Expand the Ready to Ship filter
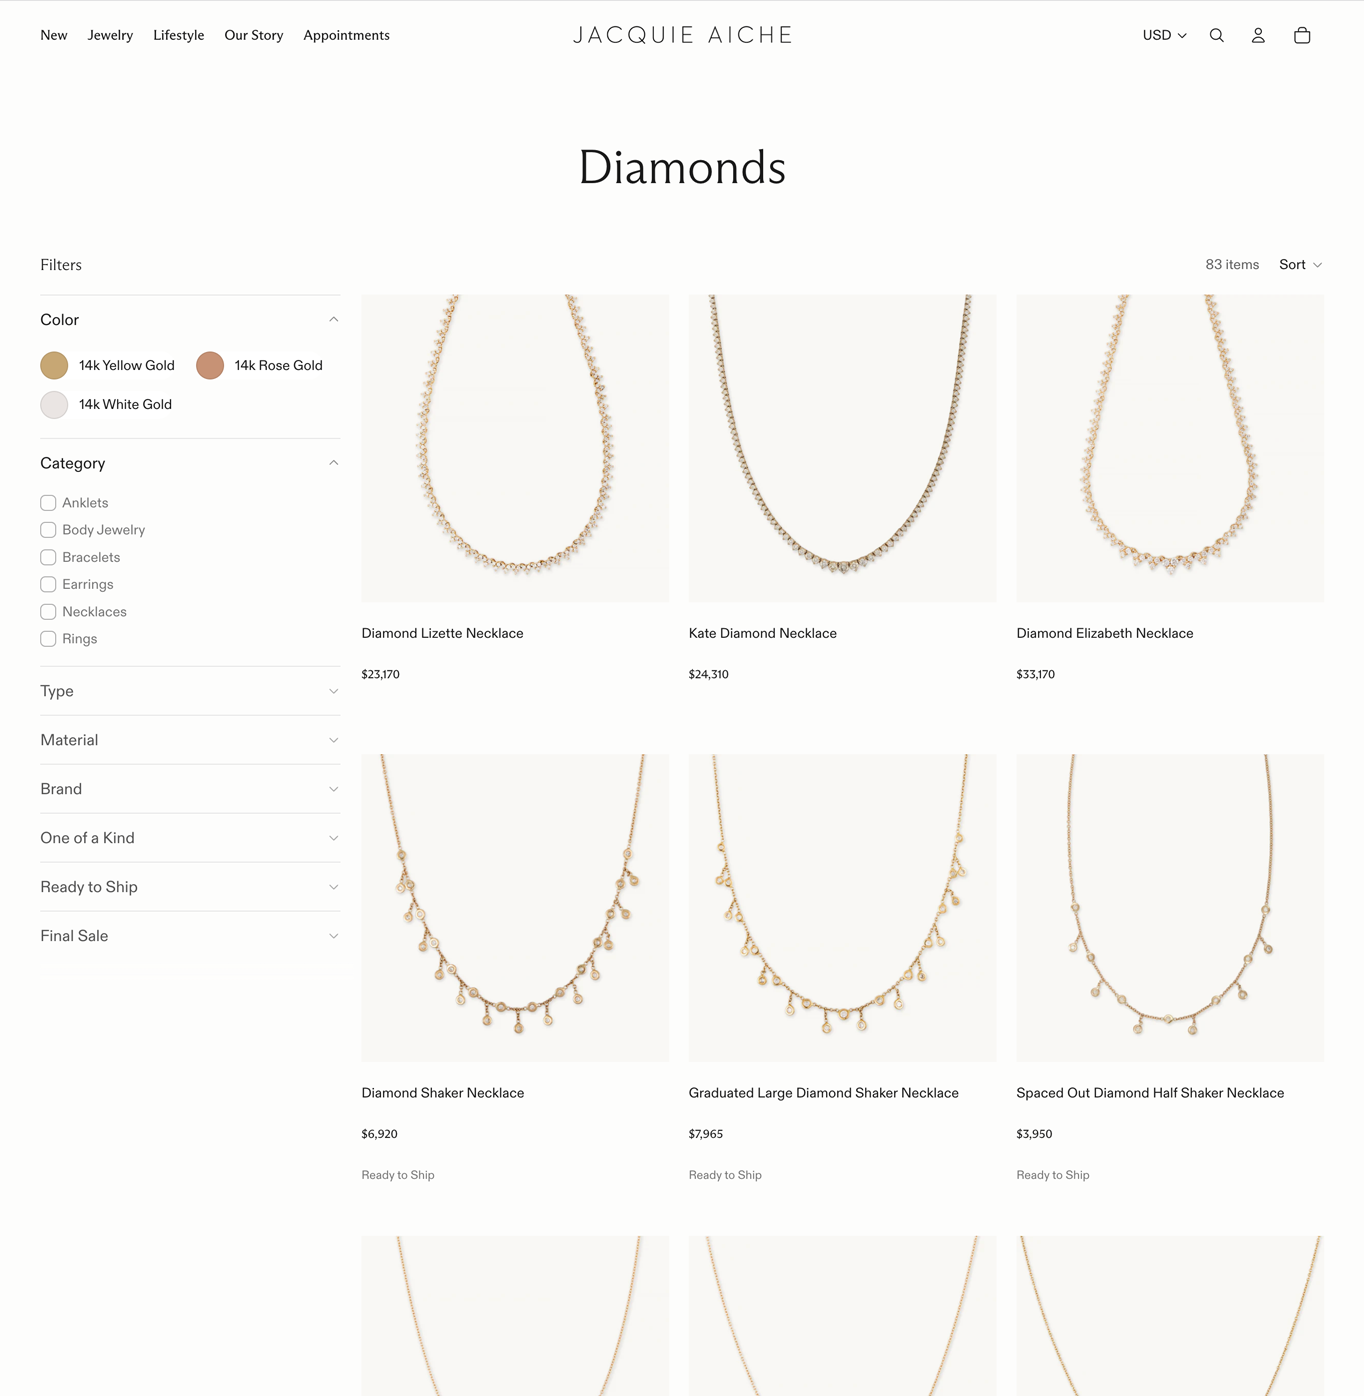Viewport: 1364px width, 1396px height. coord(190,887)
